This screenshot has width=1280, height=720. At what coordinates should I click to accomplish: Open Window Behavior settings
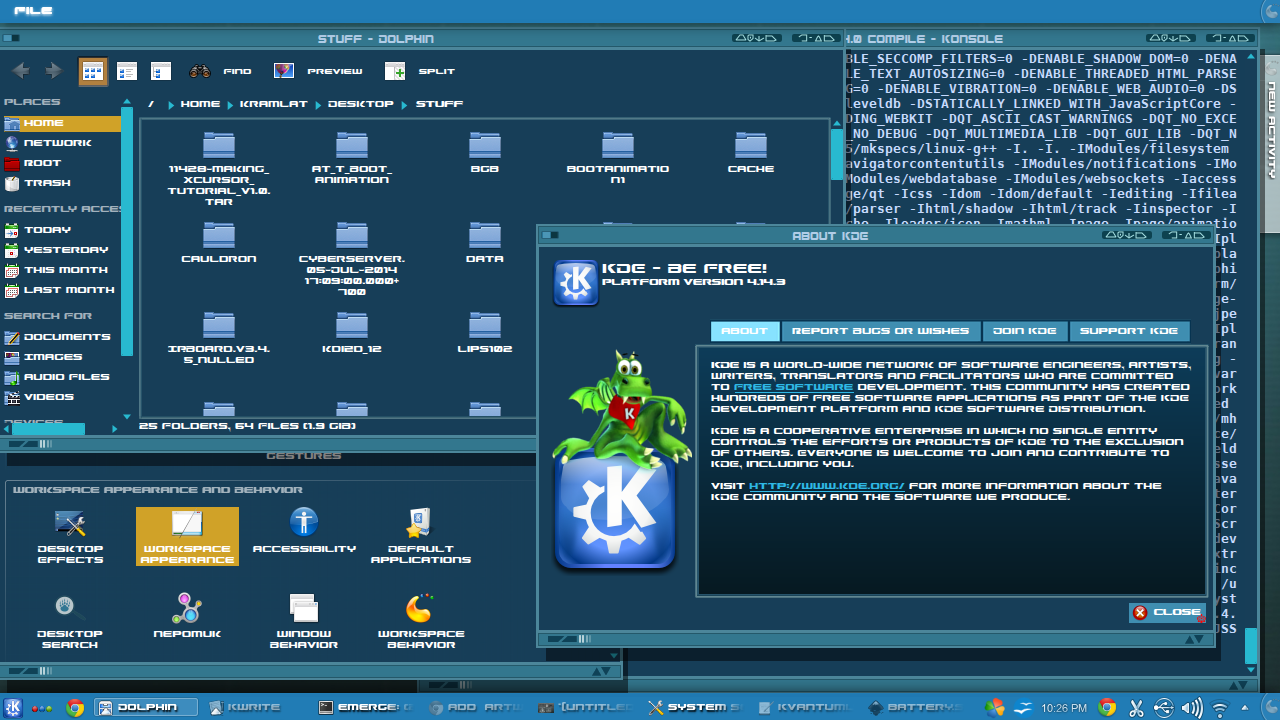click(x=304, y=622)
